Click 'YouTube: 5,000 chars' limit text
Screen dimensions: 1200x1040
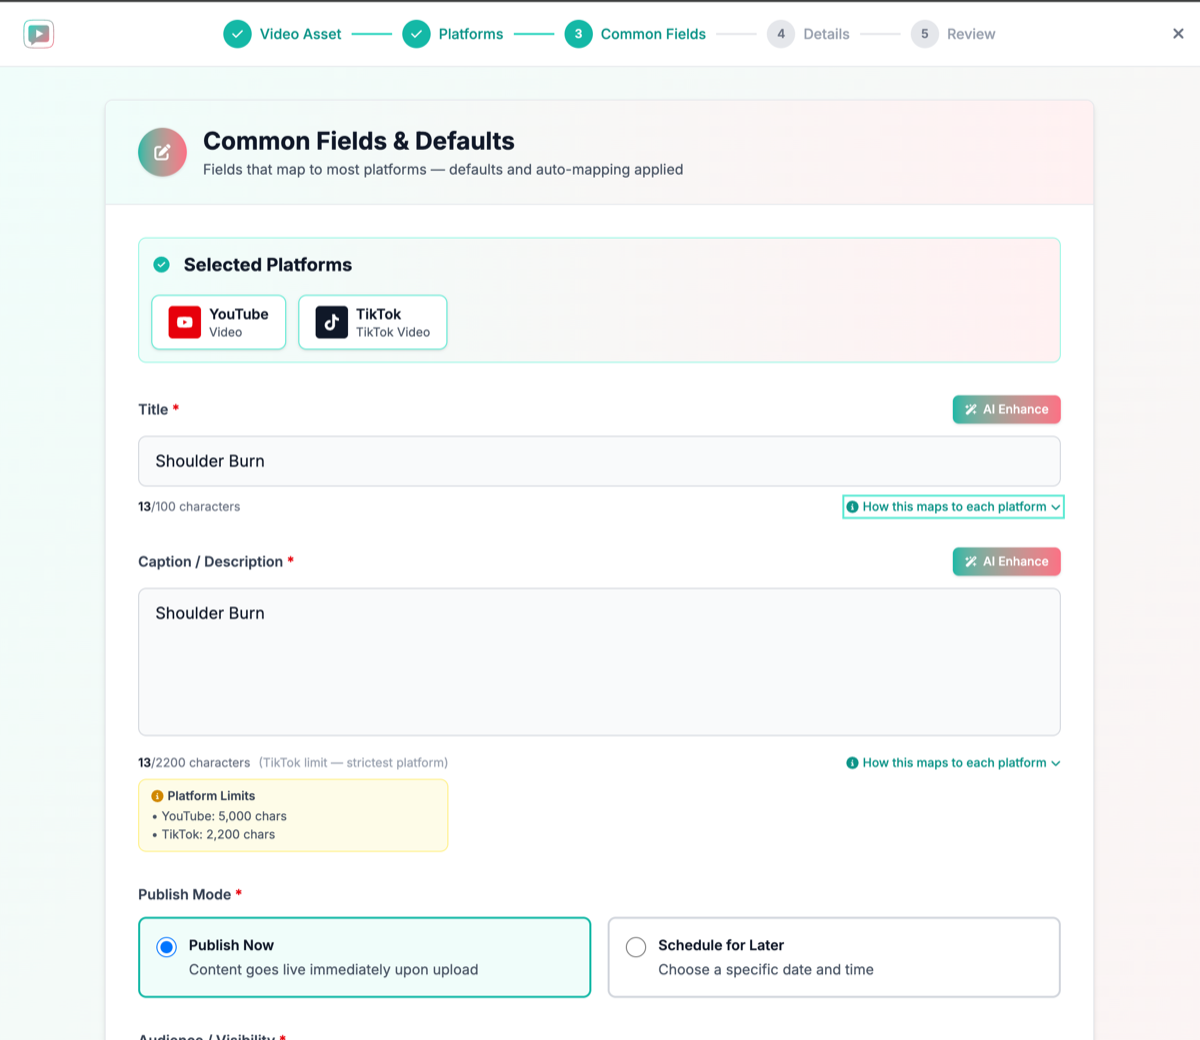(x=224, y=816)
